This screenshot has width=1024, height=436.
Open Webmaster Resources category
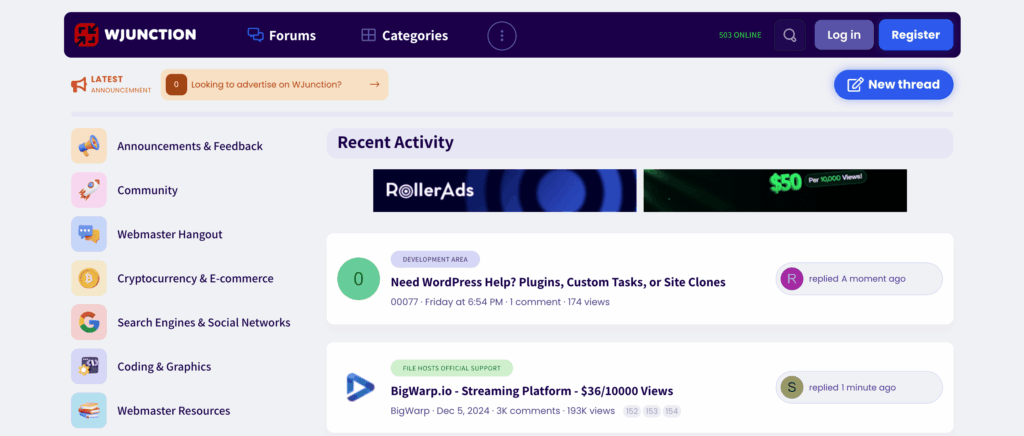(174, 411)
